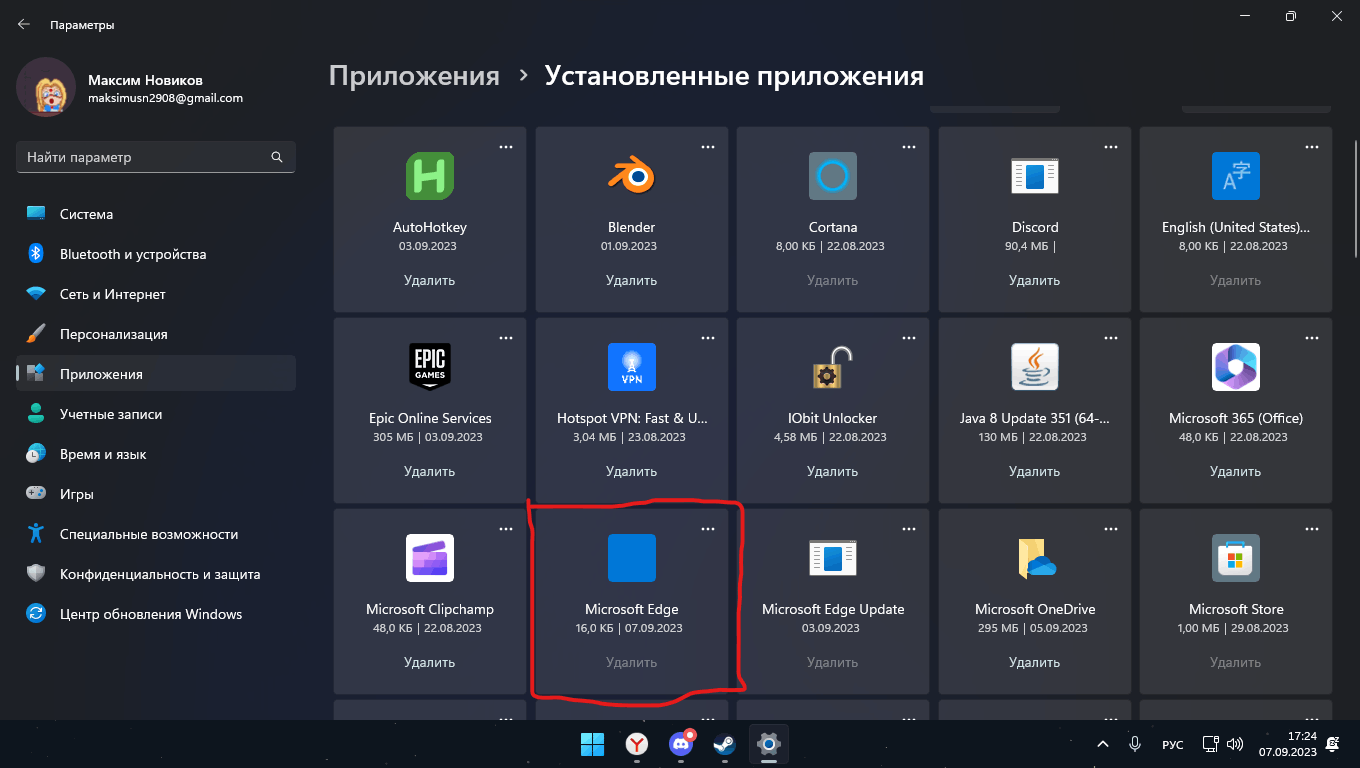Screen dimensions: 1360x768
Task: Open Время и язык section
Action: (156, 454)
